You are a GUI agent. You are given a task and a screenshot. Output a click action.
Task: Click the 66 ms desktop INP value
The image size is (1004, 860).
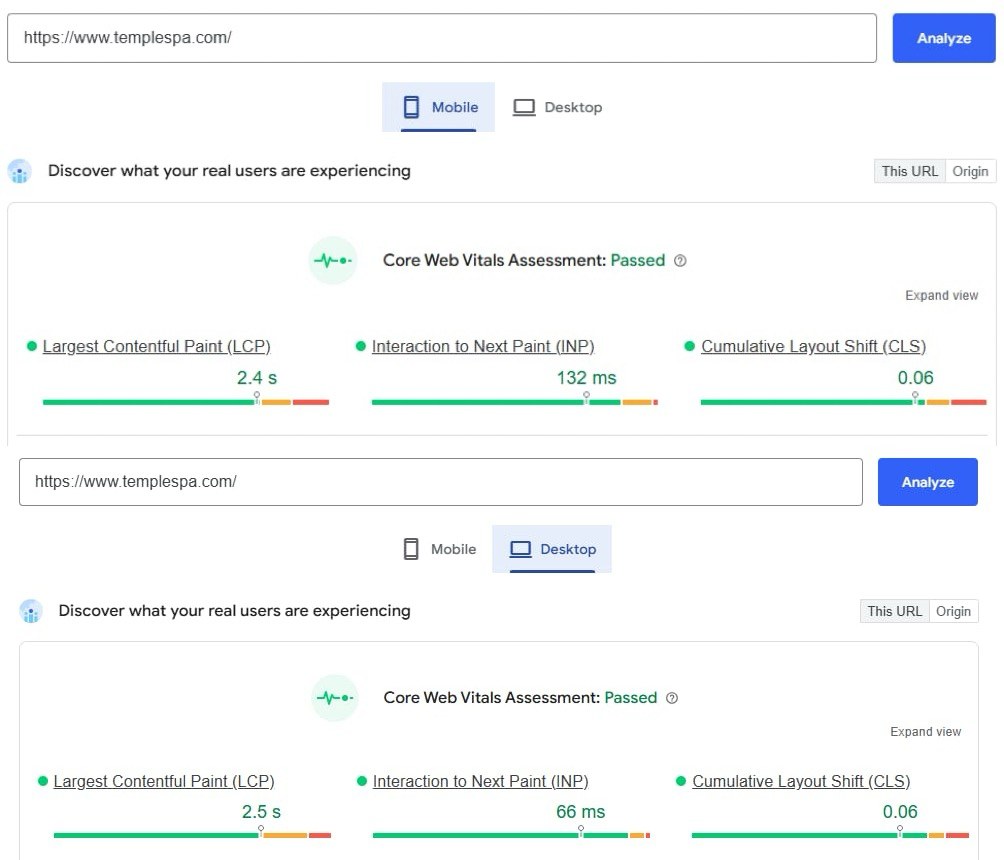point(580,812)
